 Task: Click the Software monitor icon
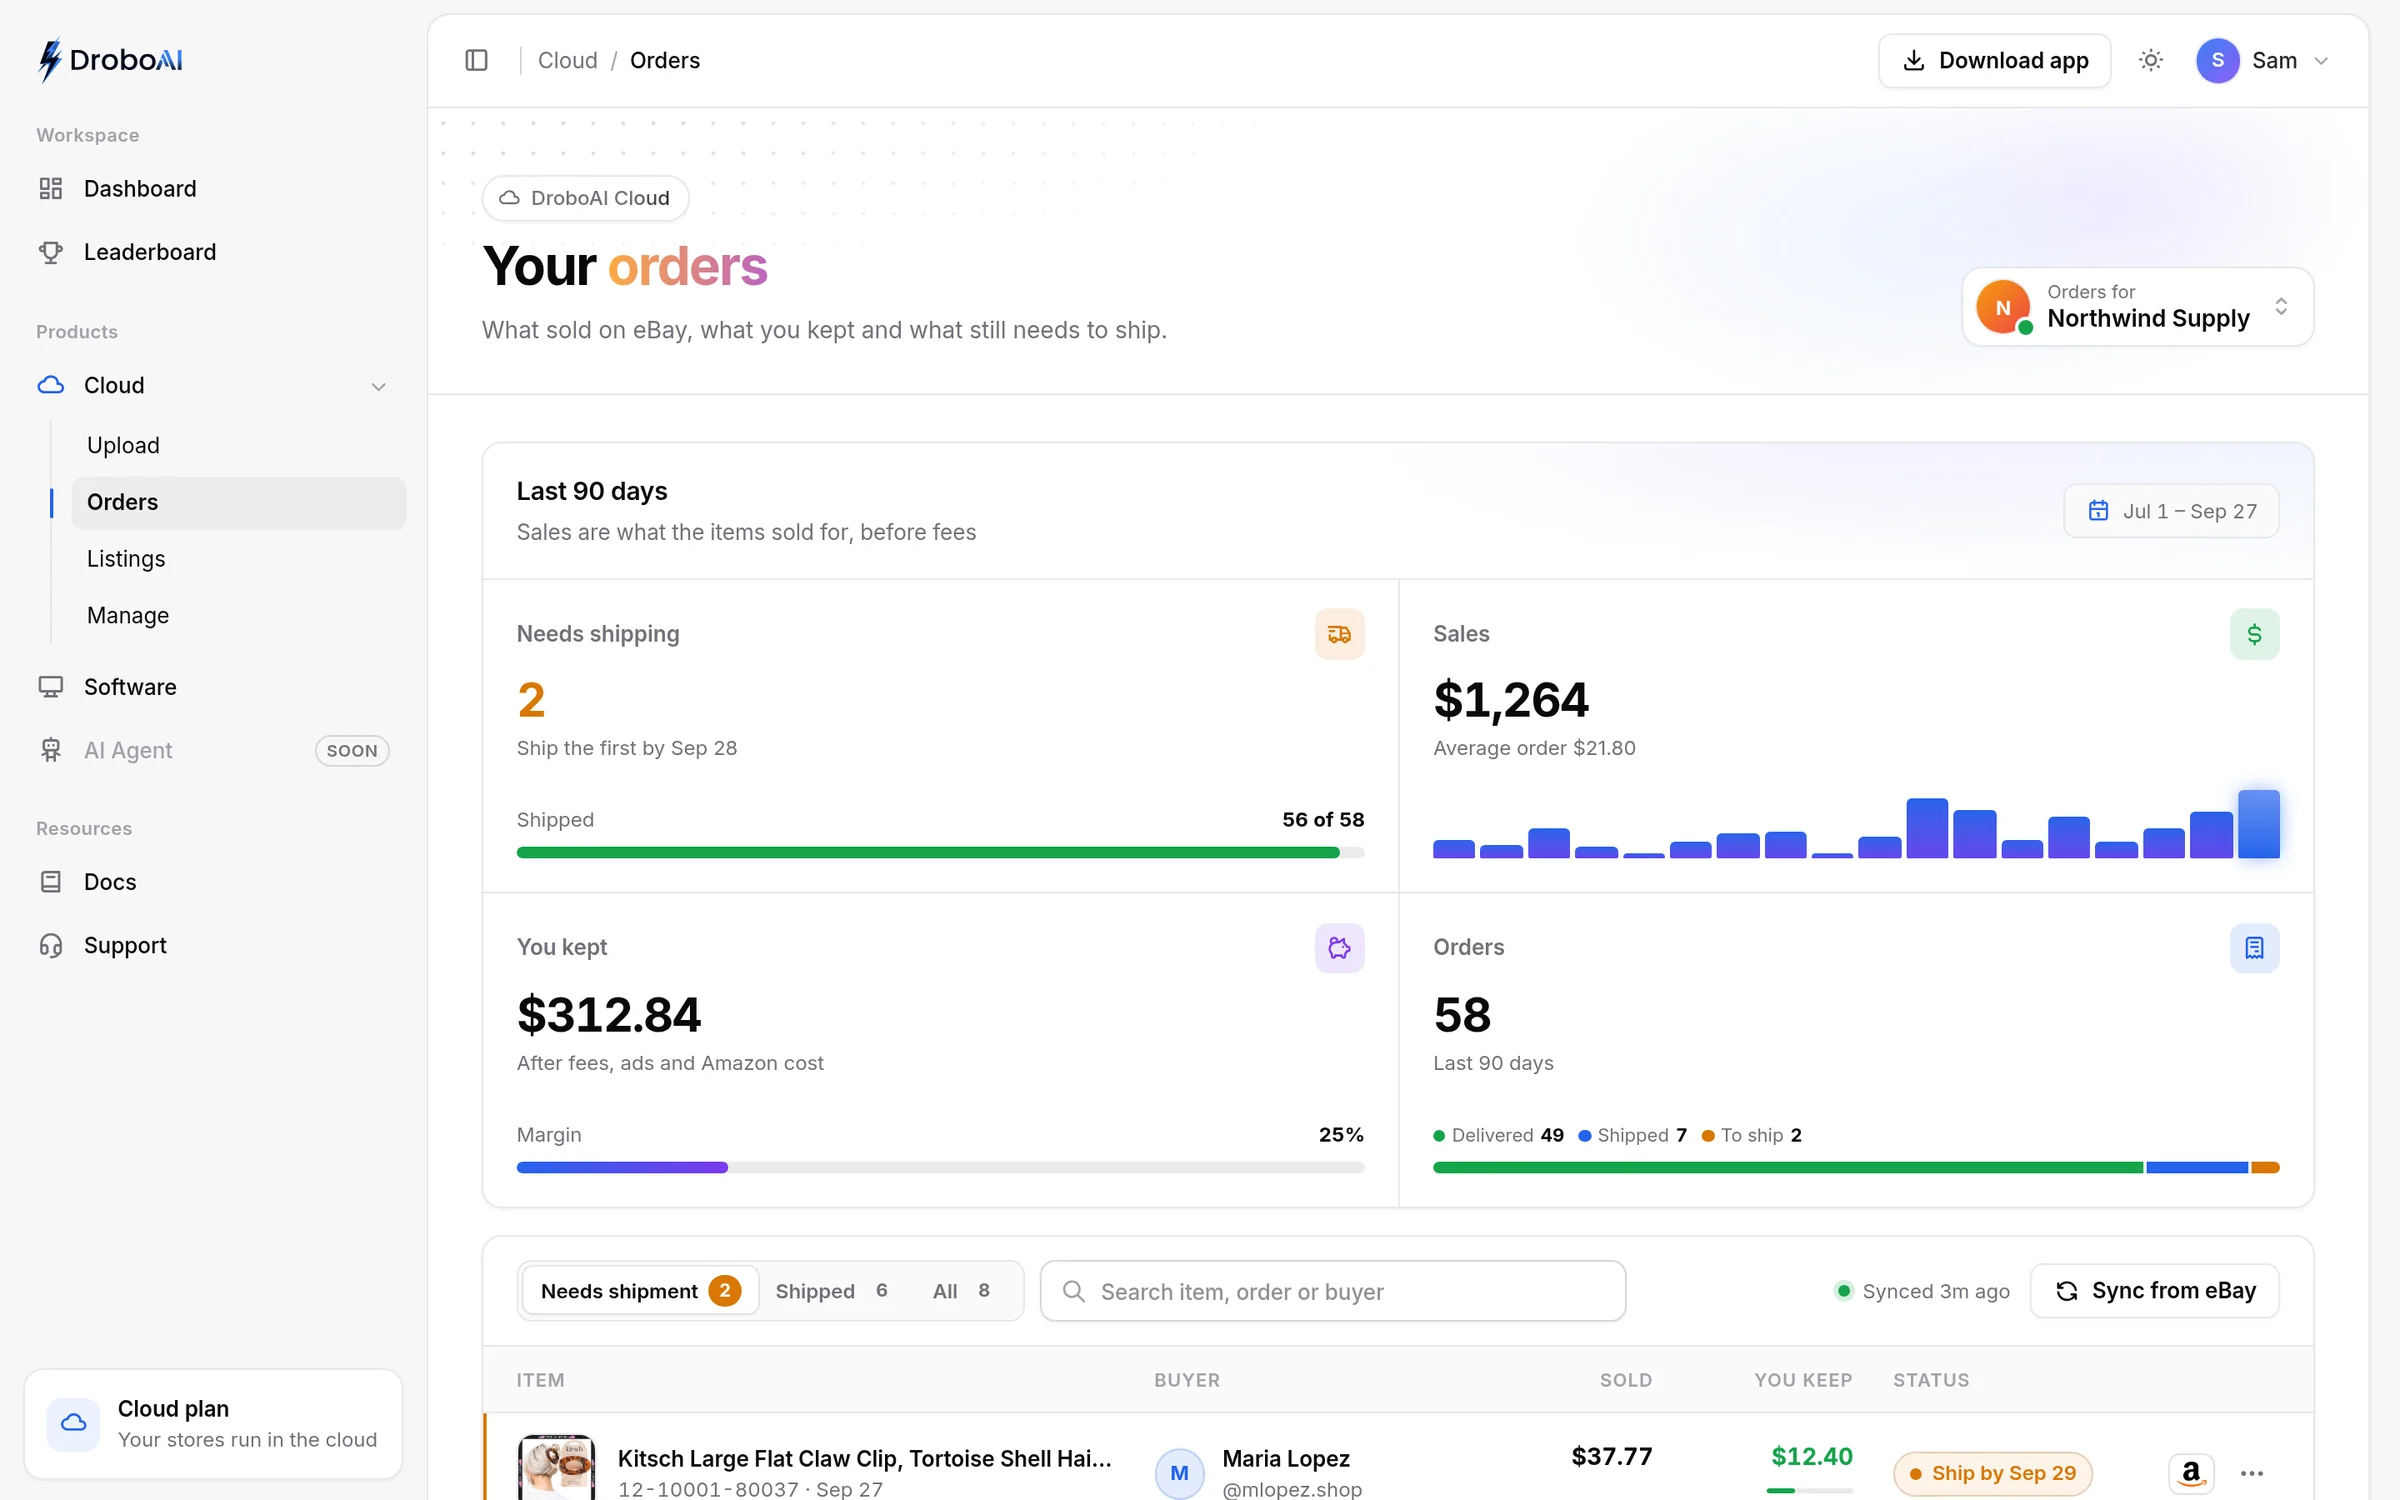point(50,686)
